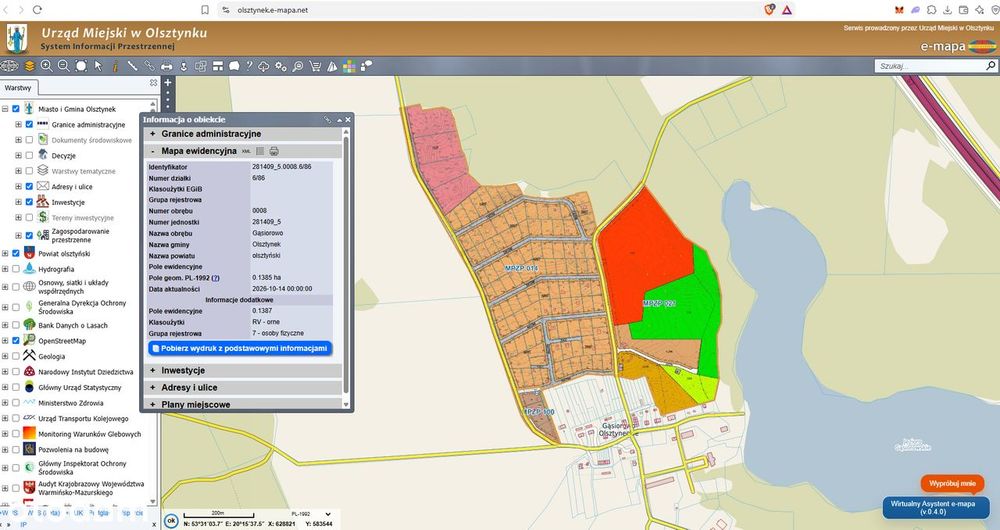Click the geolocation marker tool
The height and width of the screenshot is (530, 1000).
coord(184,66)
